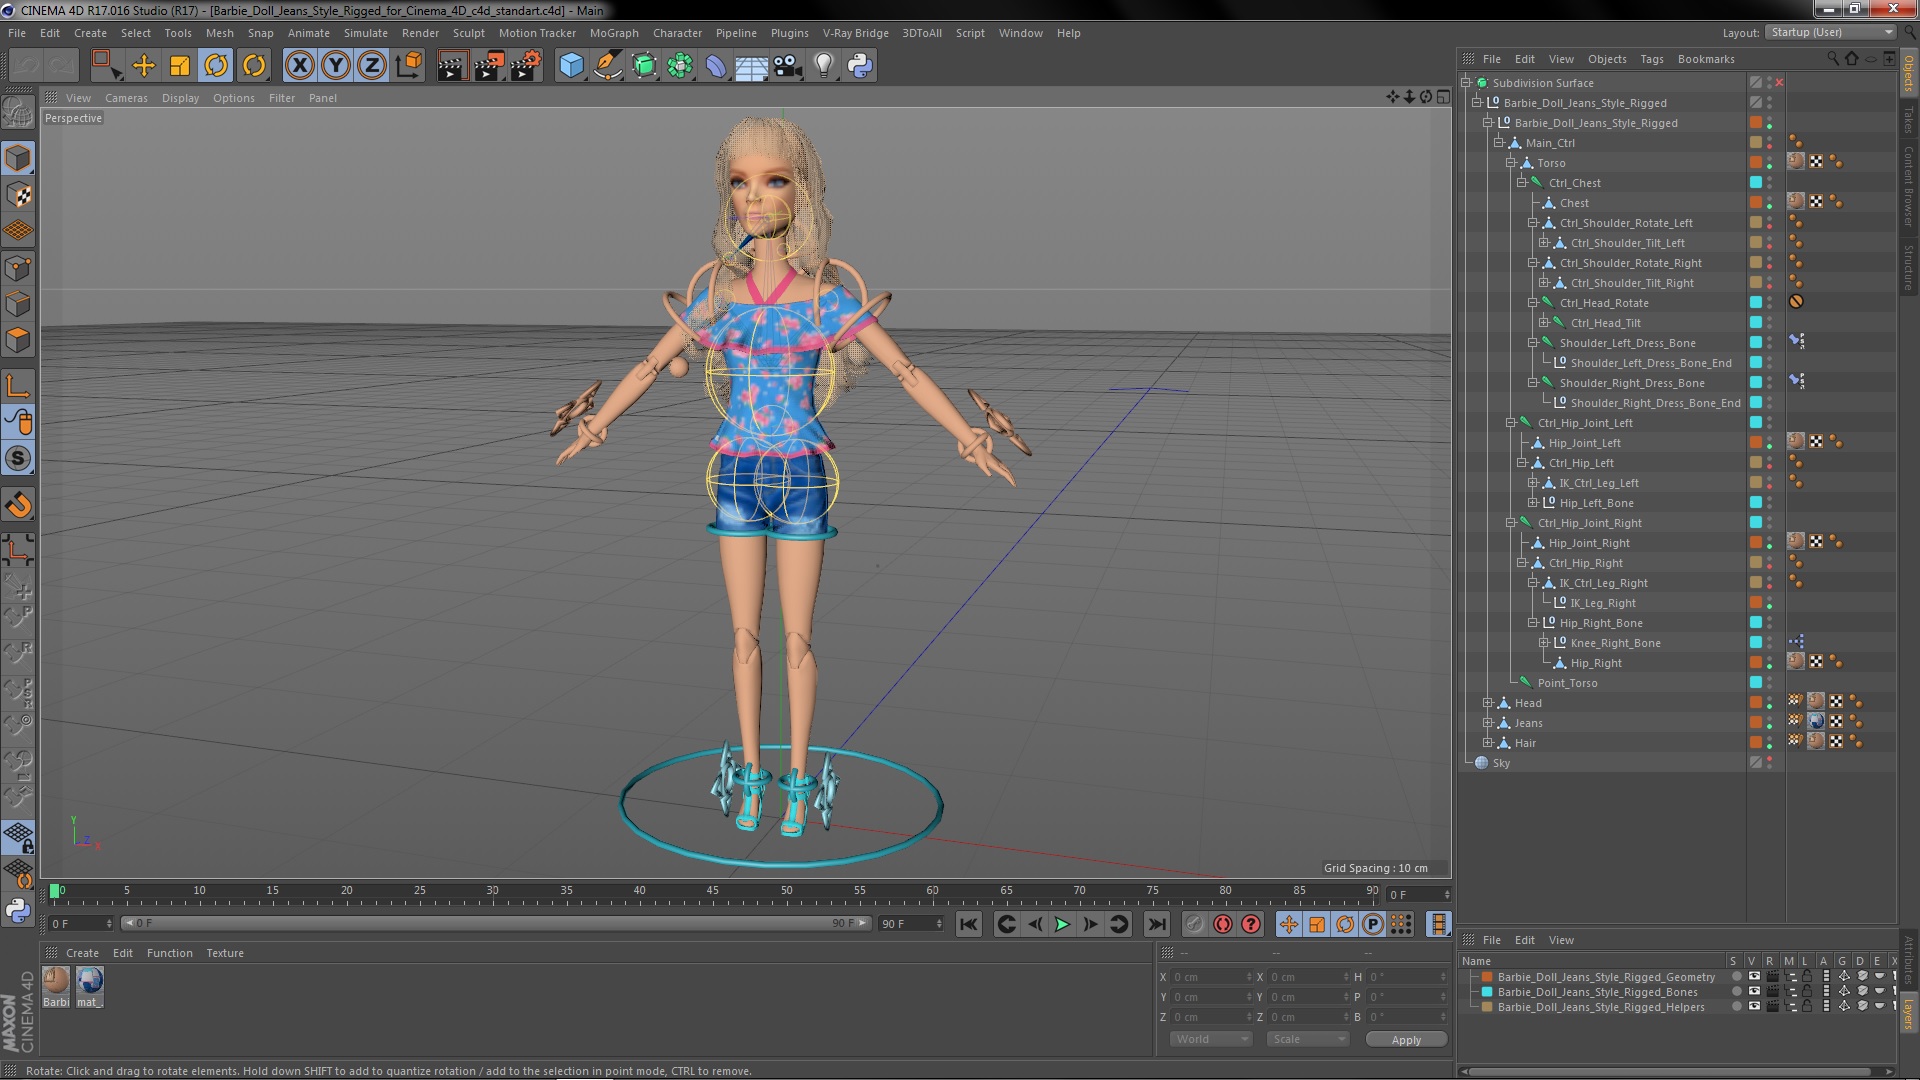Toggle the Z axis lock
Viewport: 1920px width, 1080px height.
[372, 66]
